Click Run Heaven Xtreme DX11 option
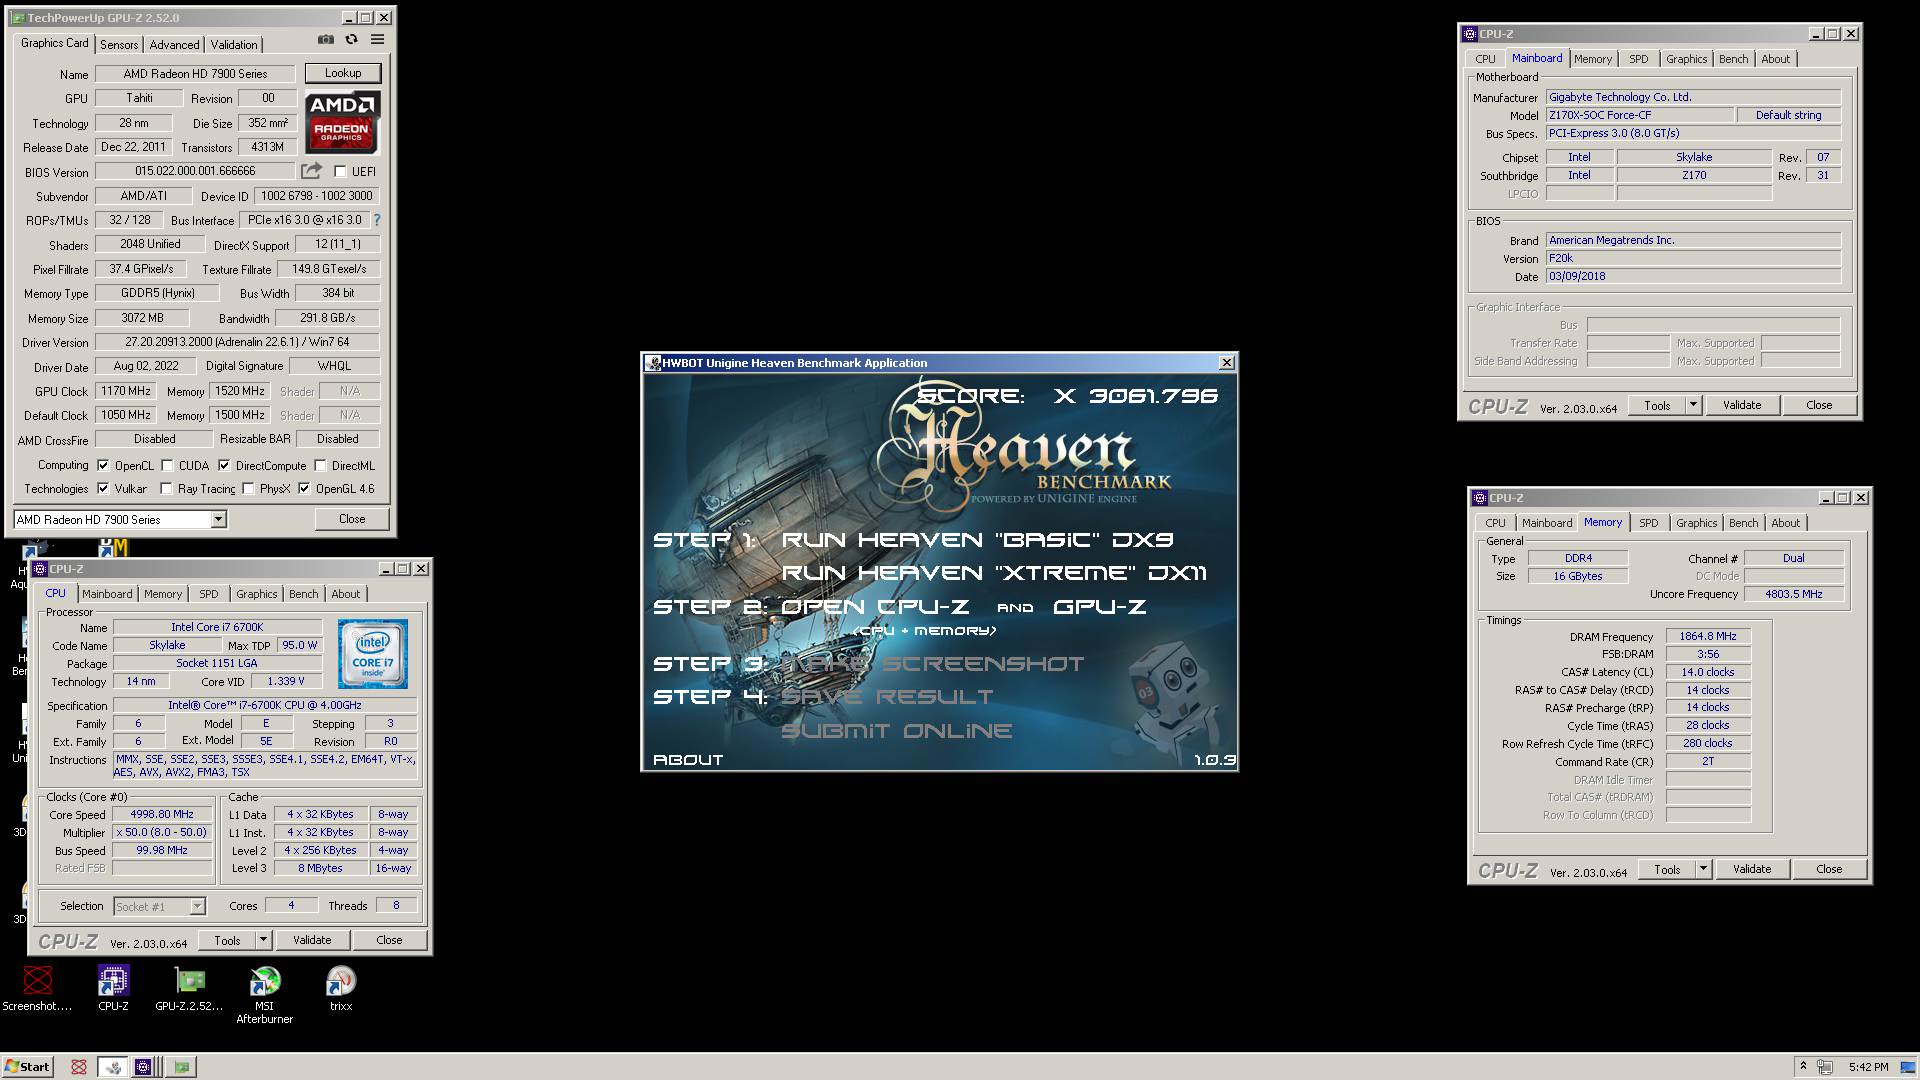This screenshot has height=1080, width=1920. pos(994,573)
